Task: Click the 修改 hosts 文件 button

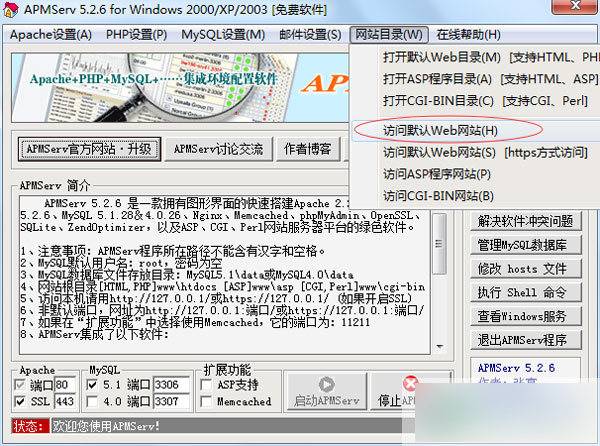Action: [x=523, y=268]
